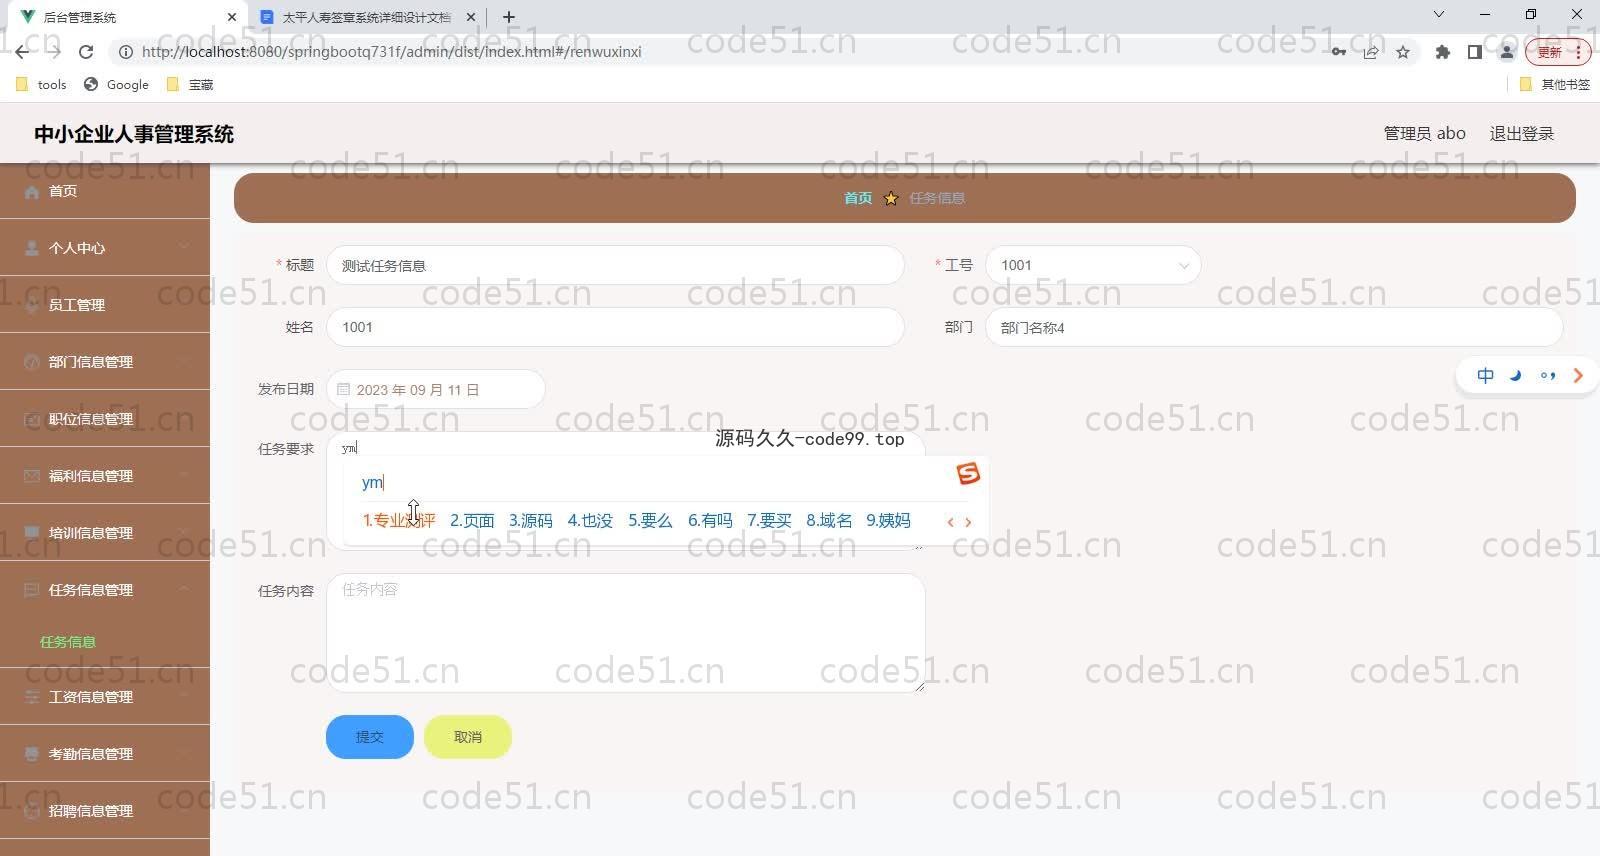
Task: Click the 更新 browser update button
Action: [x=1557, y=52]
